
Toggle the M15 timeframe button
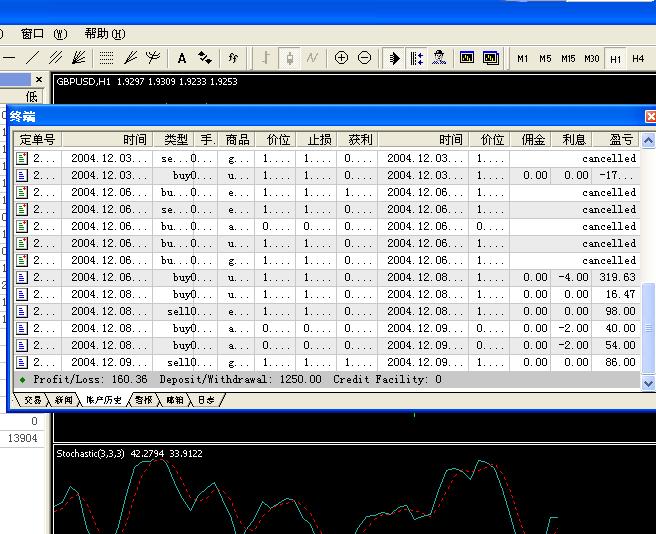point(568,59)
